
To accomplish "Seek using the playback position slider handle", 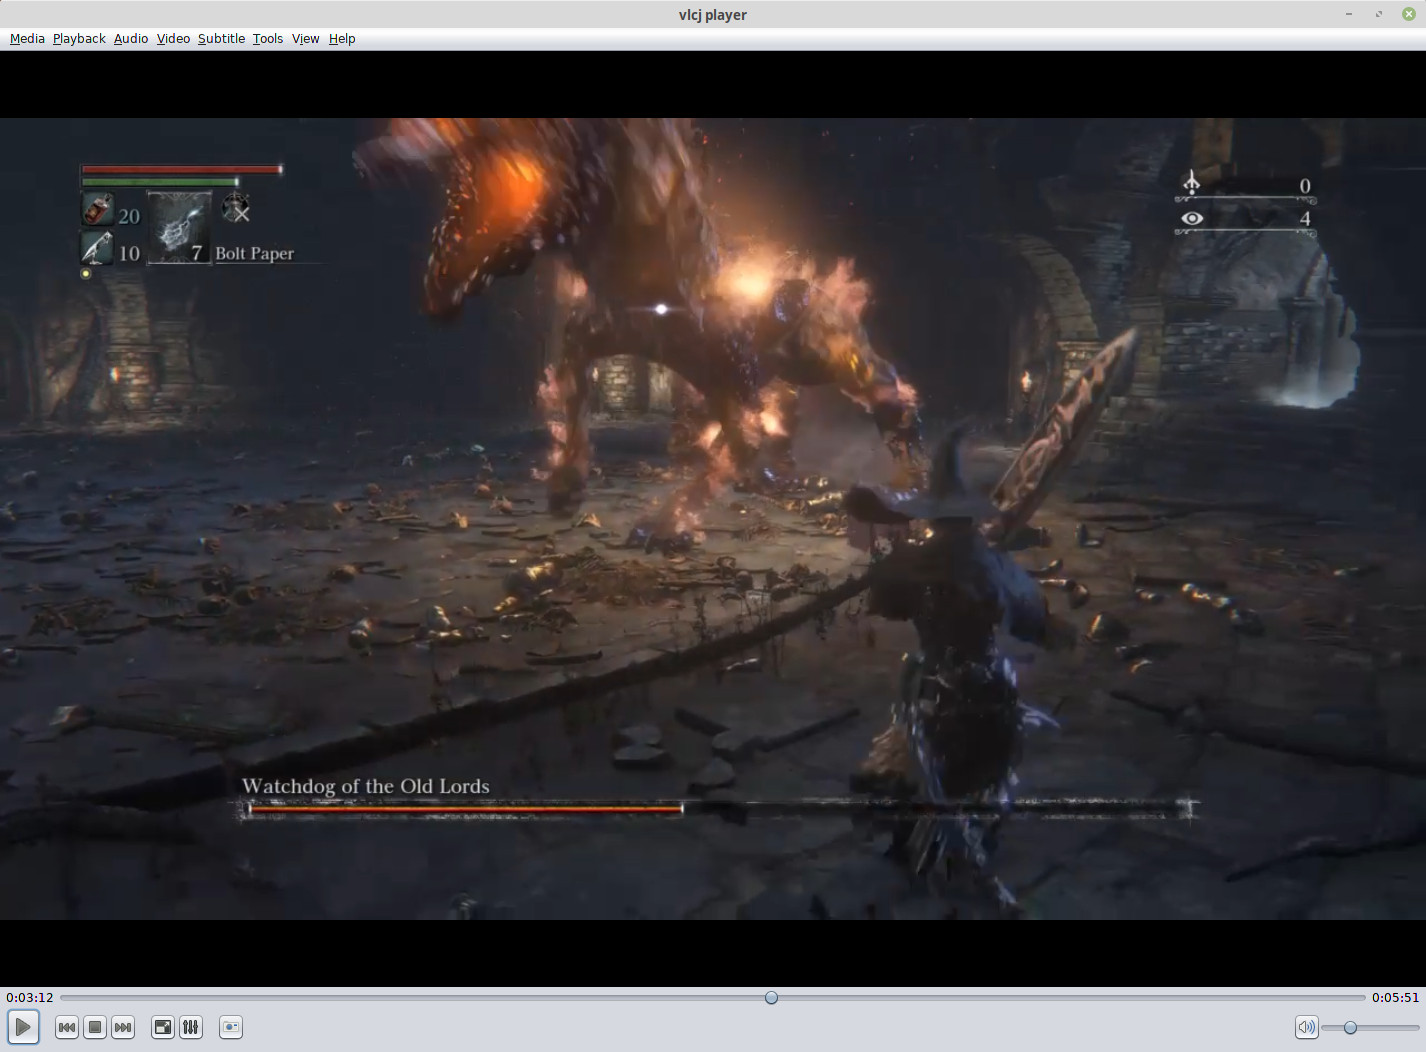I will pyautogui.click(x=771, y=997).
